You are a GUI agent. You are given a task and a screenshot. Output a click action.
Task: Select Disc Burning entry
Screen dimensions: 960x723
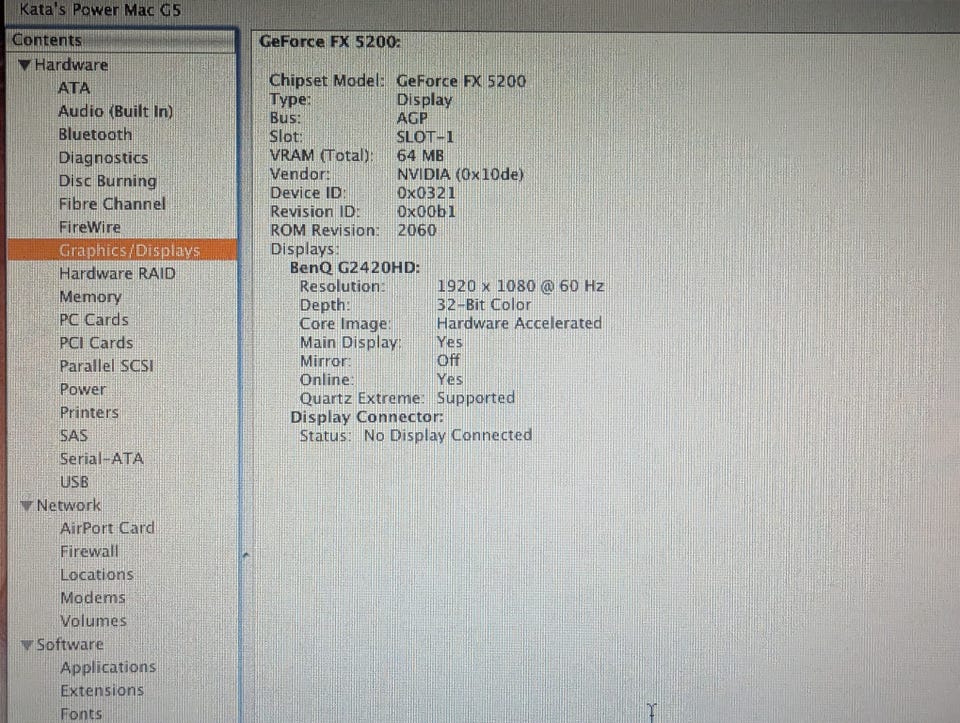[108, 181]
